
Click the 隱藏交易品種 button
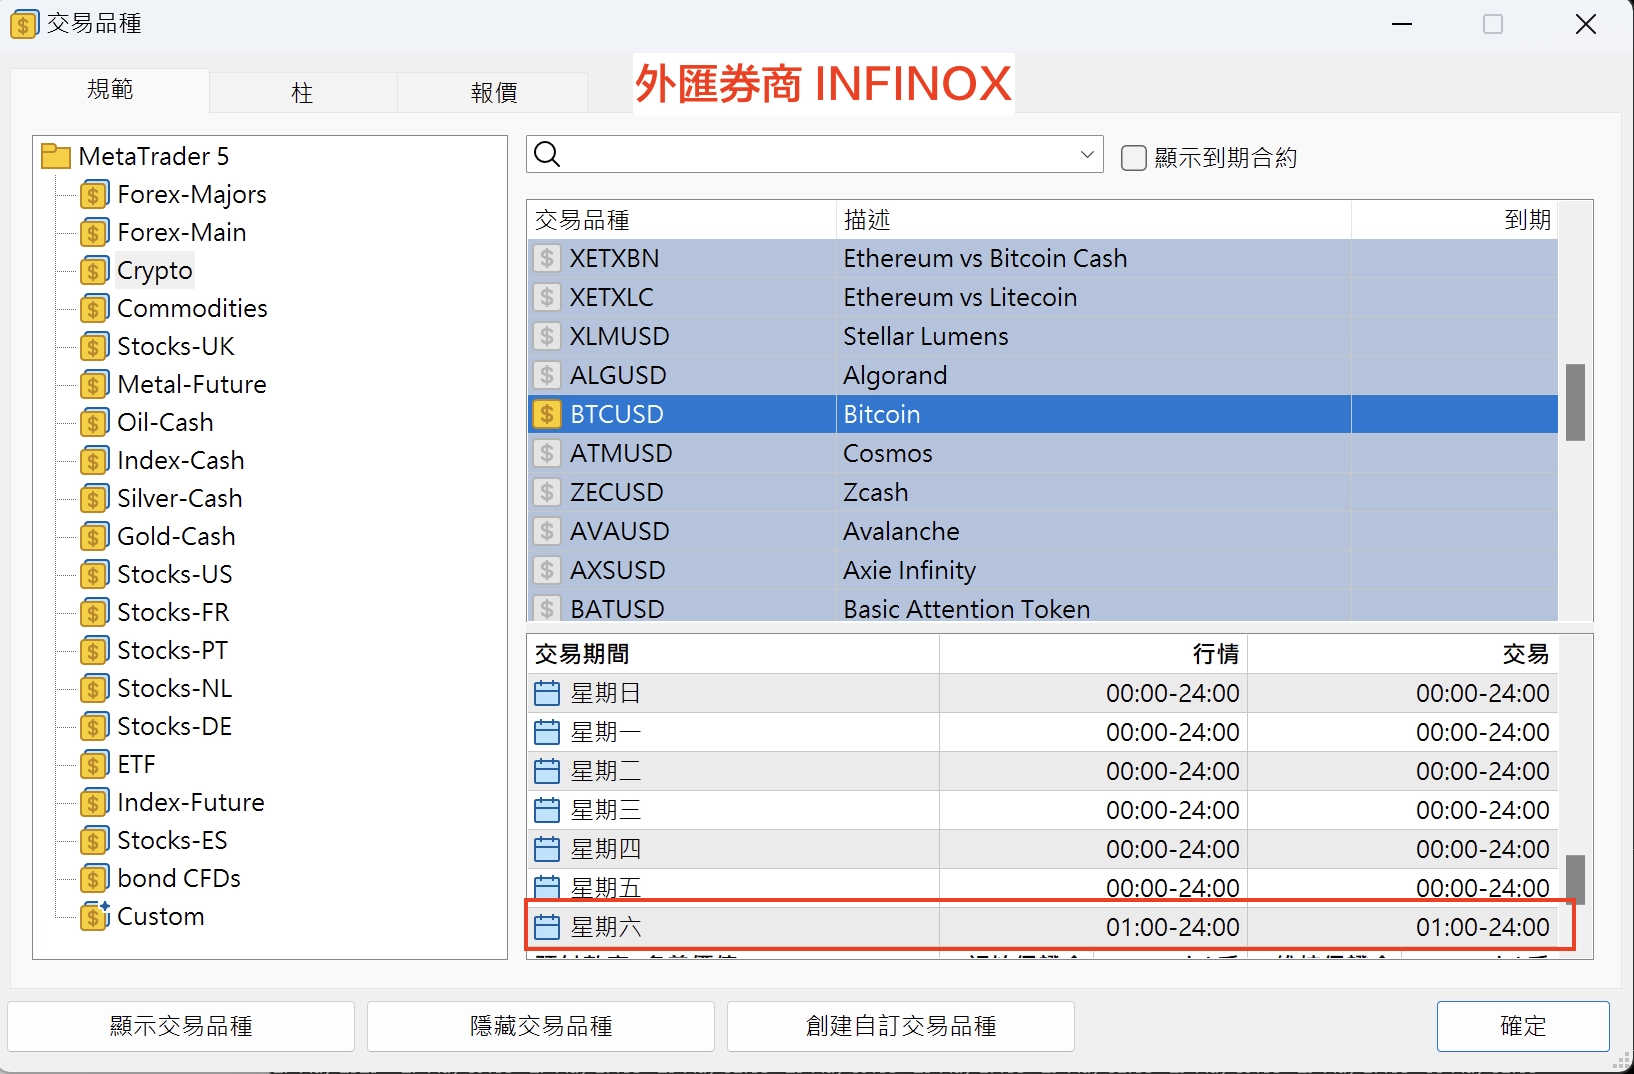point(541,1026)
